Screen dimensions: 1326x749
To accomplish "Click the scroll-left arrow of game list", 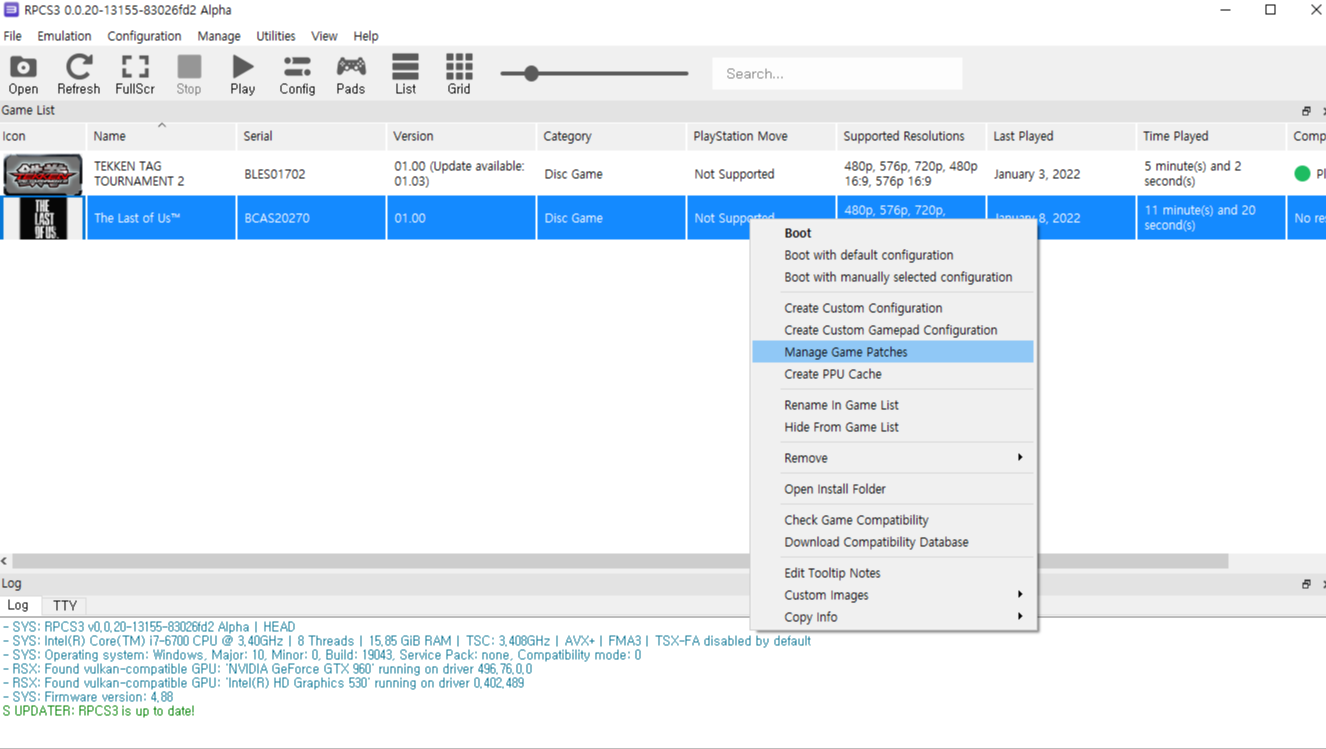I will coord(5,561).
